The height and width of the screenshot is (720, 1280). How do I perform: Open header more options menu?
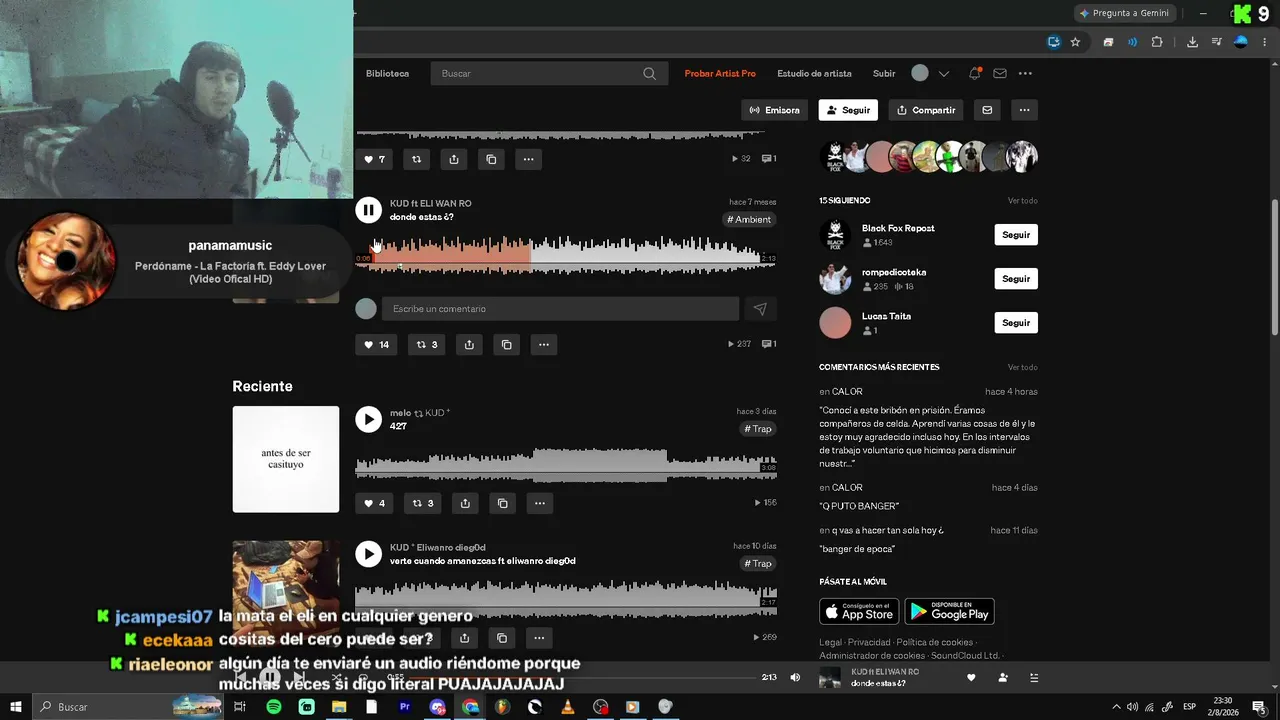click(x=1025, y=73)
